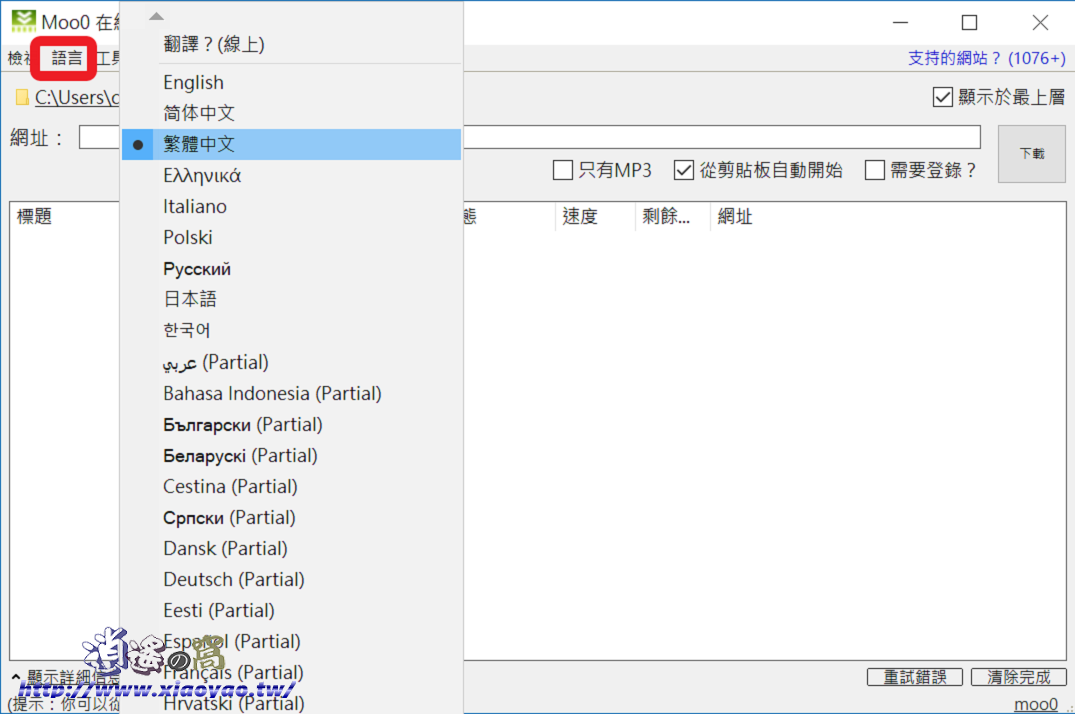Open 支持的網站？(1076+) link
This screenshot has height=714, width=1075.
pos(987,58)
